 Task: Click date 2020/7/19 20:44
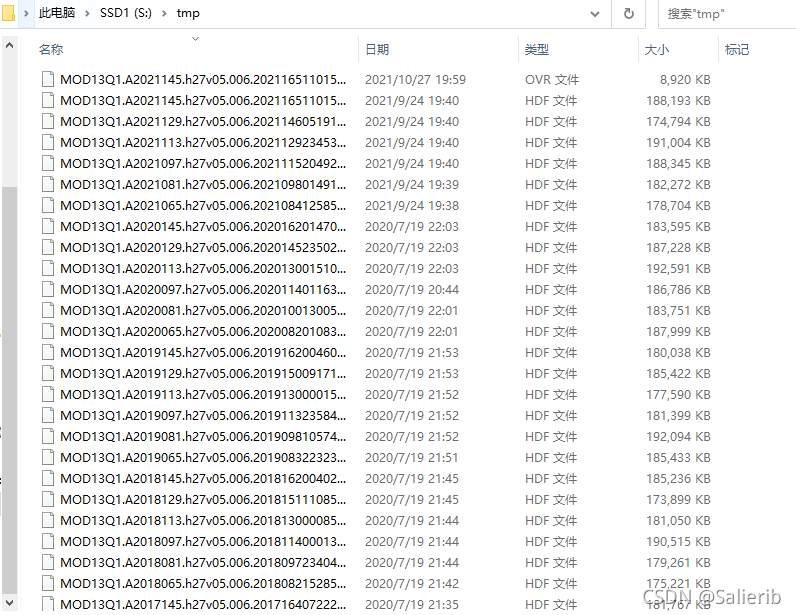412,289
